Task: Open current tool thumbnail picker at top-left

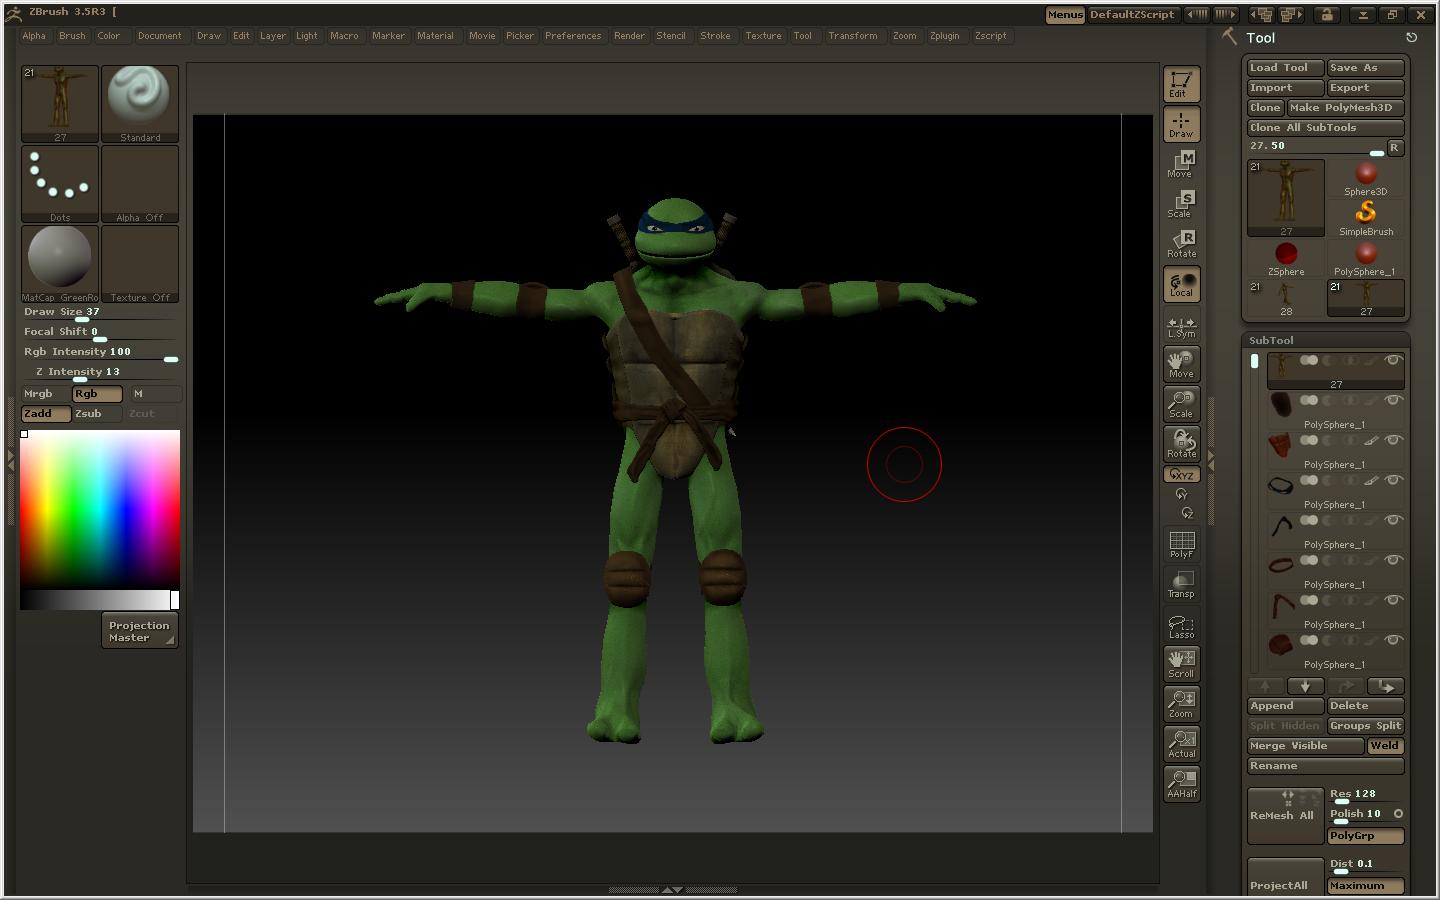Action: pyautogui.click(x=60, y=104)
